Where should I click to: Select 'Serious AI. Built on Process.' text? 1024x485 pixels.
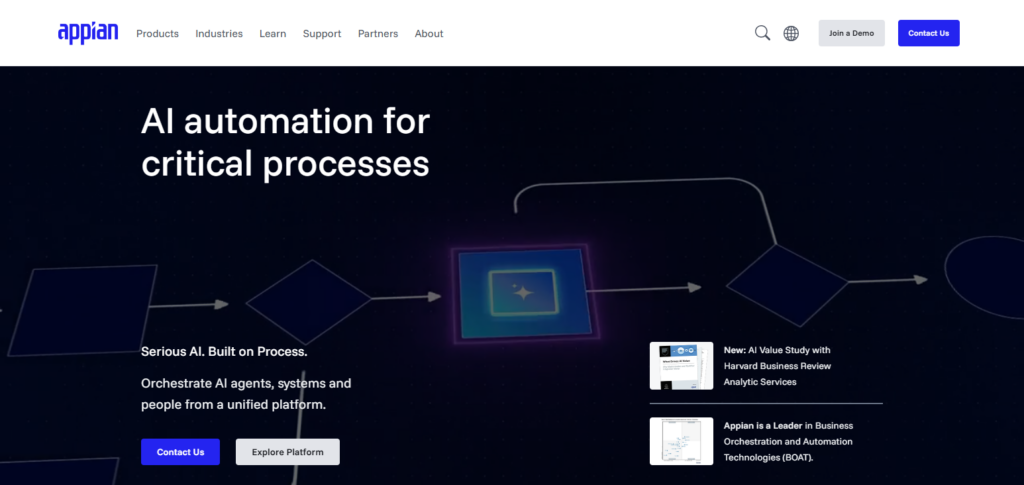click(224, 352)
